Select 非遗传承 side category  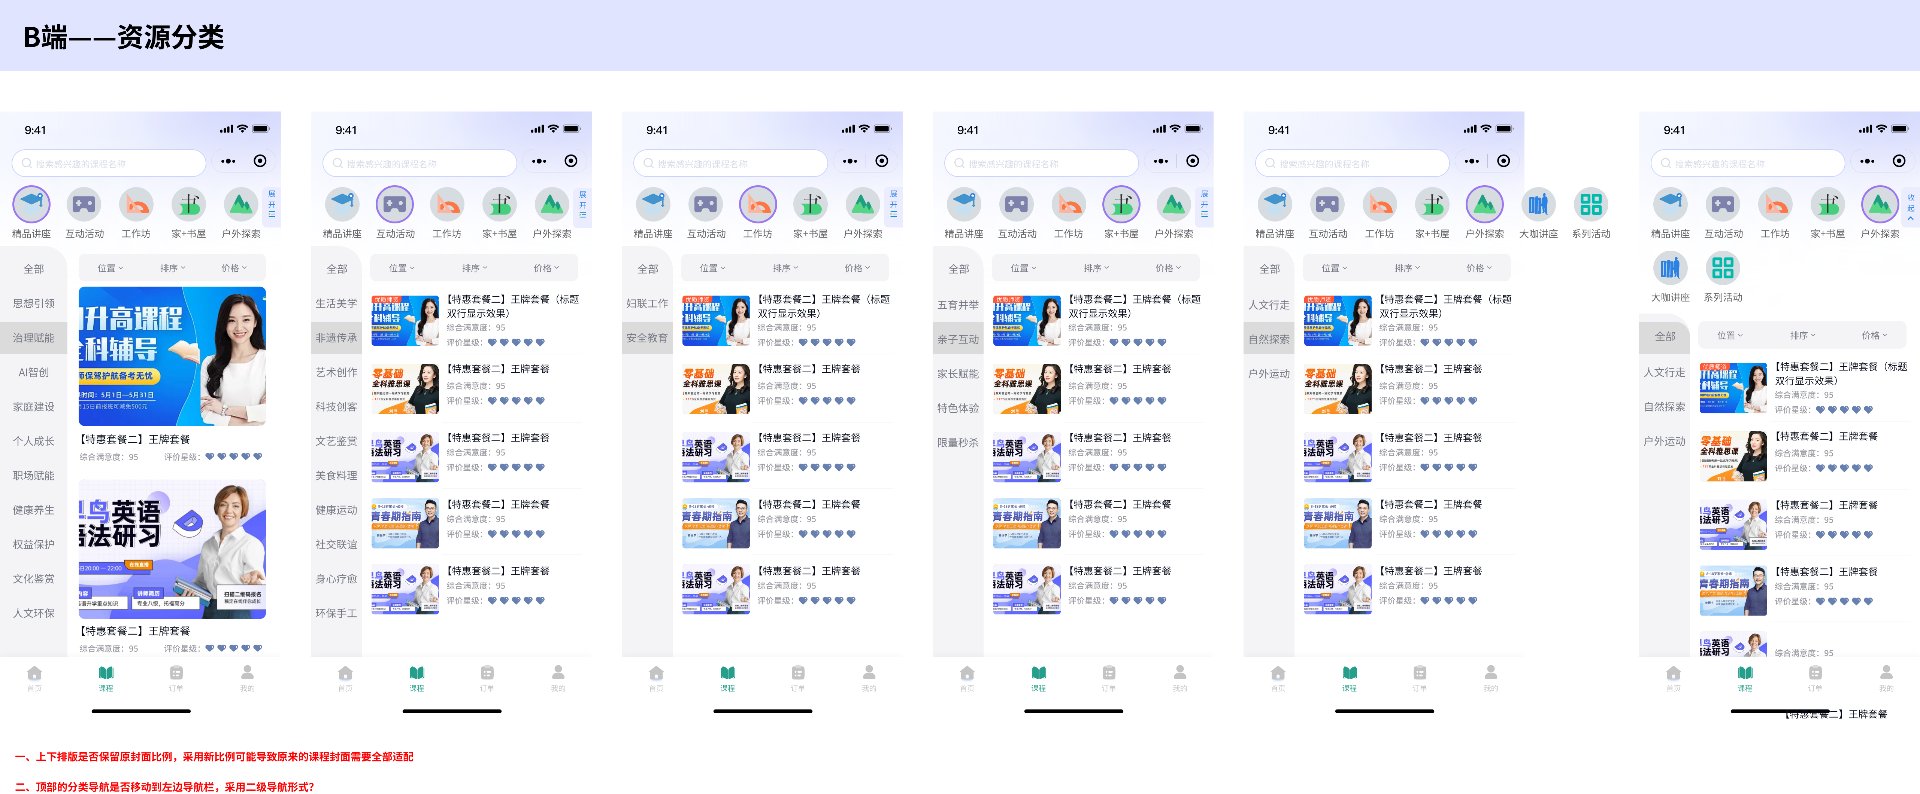336,338
